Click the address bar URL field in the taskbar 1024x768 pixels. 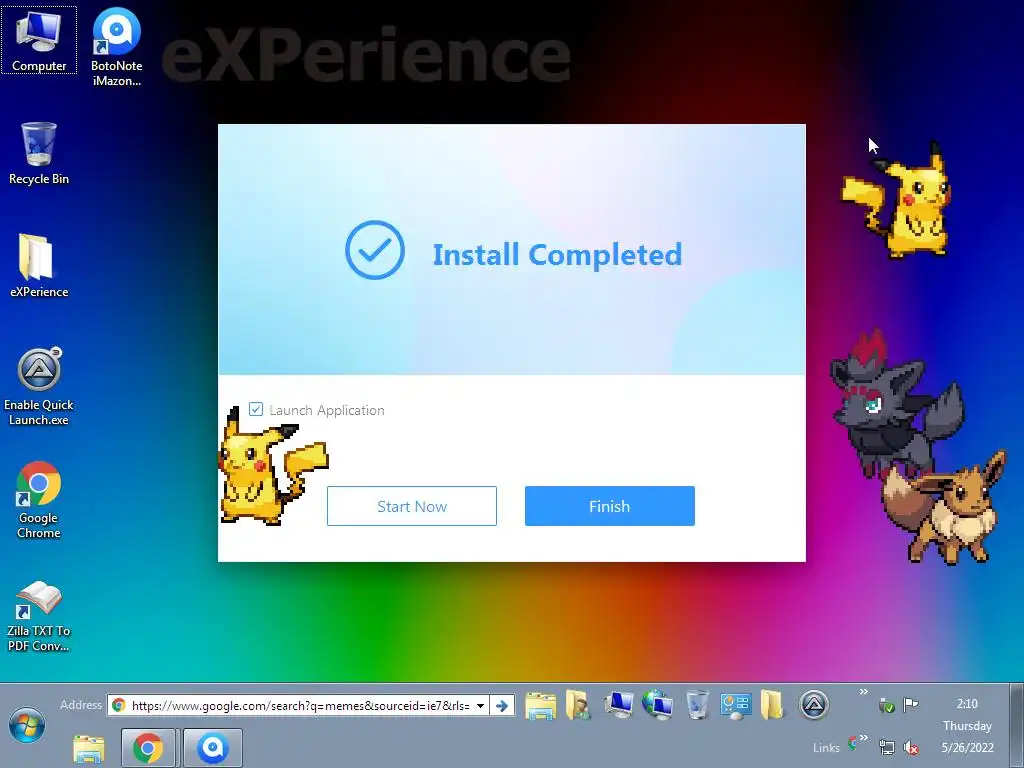pos(300,705)
